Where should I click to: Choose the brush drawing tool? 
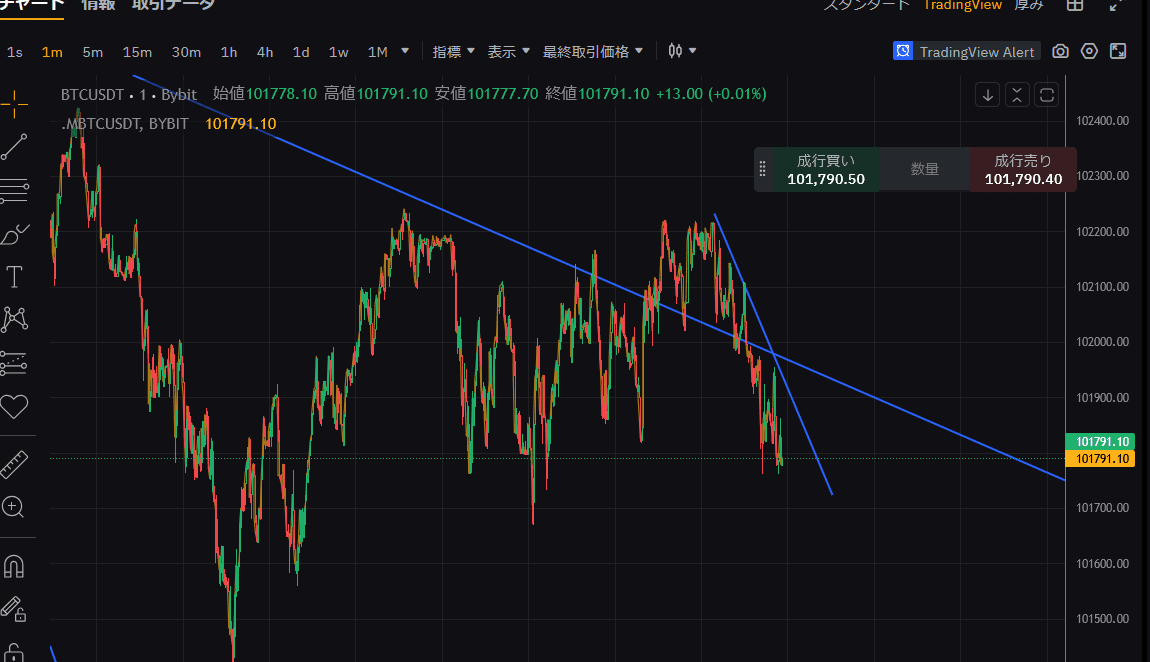pyautogui.click(x=14, y=234)
